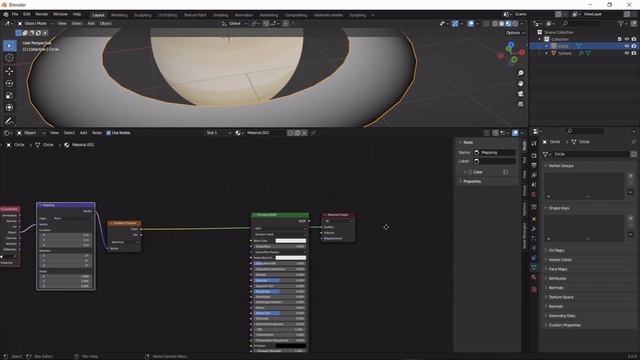Open the node editor Add menu
The image size is (640, 360).
pos(83,133)
